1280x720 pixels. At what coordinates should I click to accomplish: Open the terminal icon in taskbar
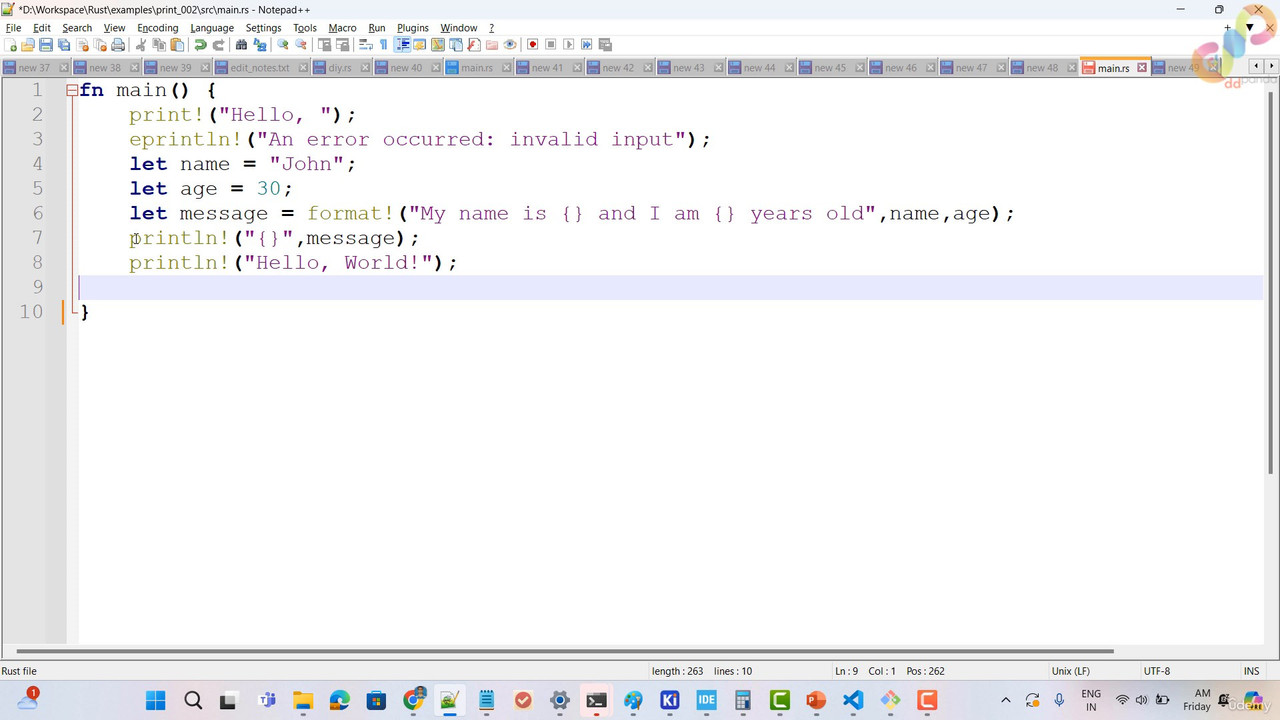click(596, 700)
